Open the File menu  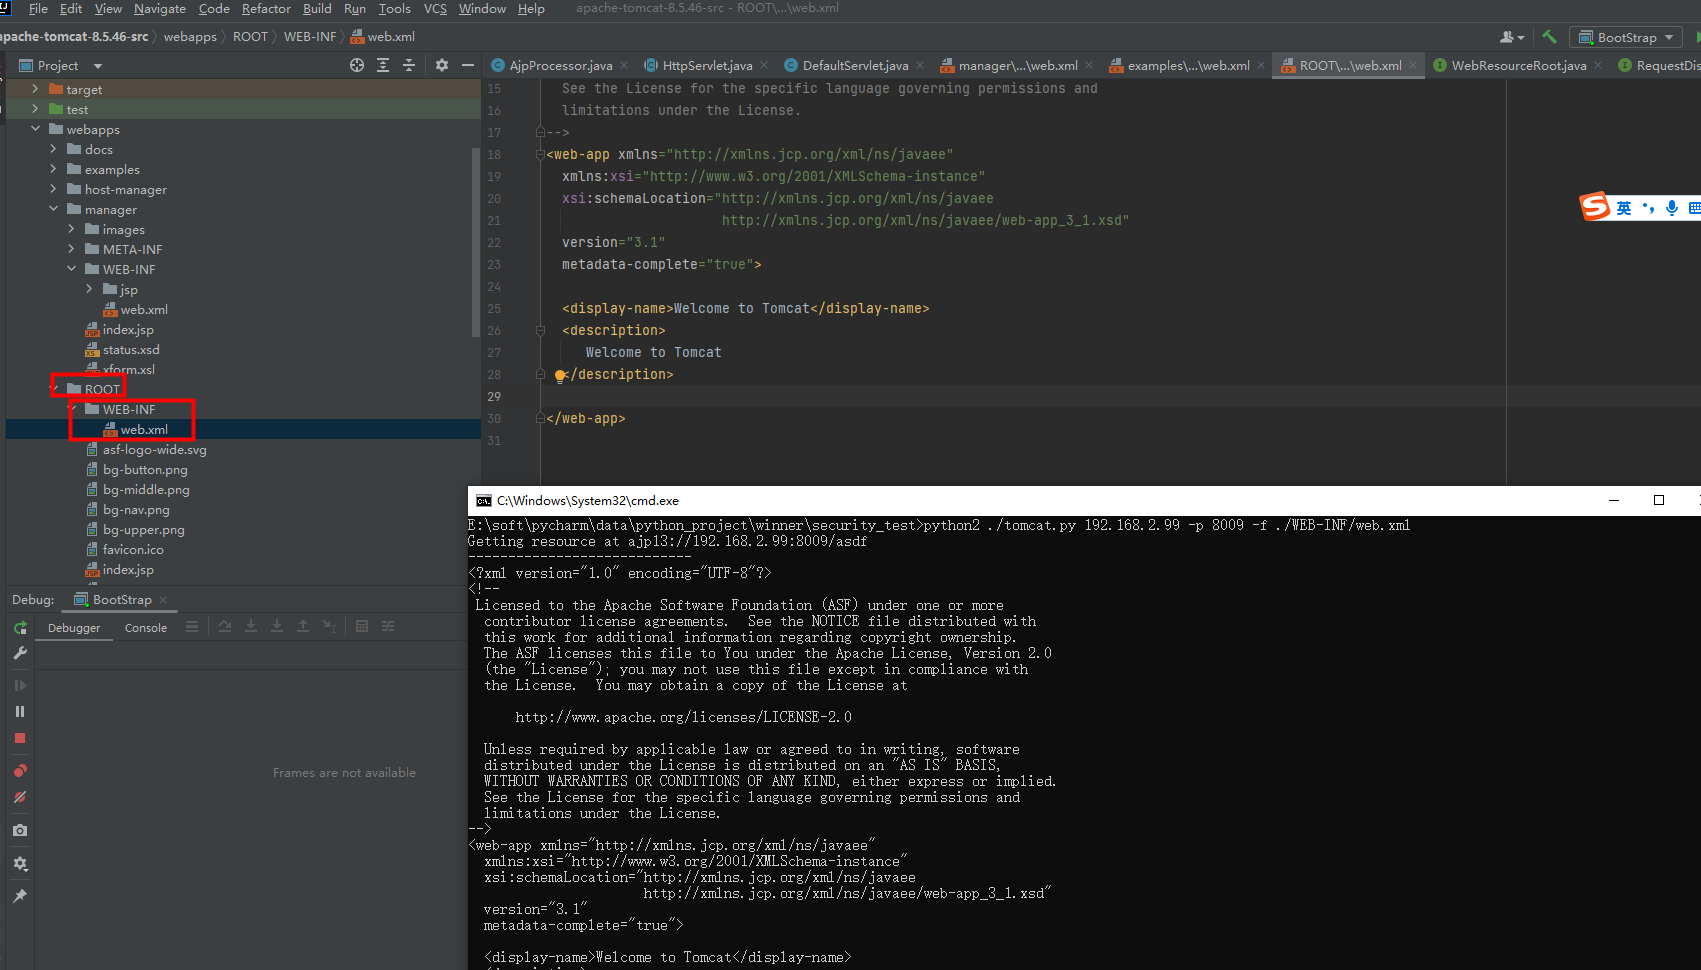click(x=38, y=9)
